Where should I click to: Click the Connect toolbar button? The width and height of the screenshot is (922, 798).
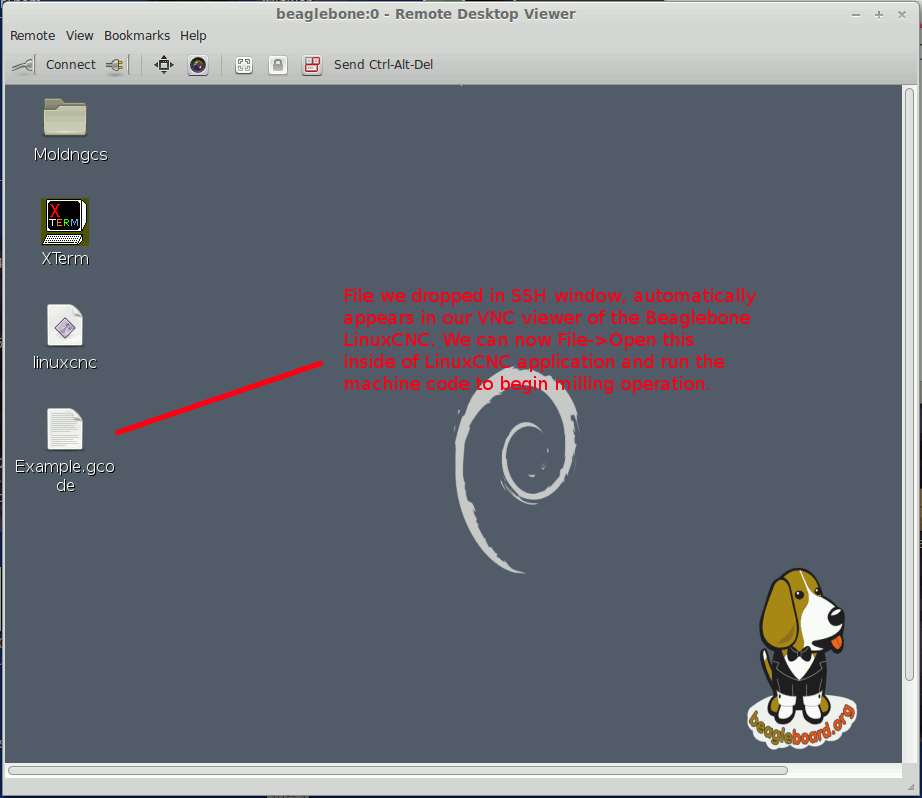[71, 65]
